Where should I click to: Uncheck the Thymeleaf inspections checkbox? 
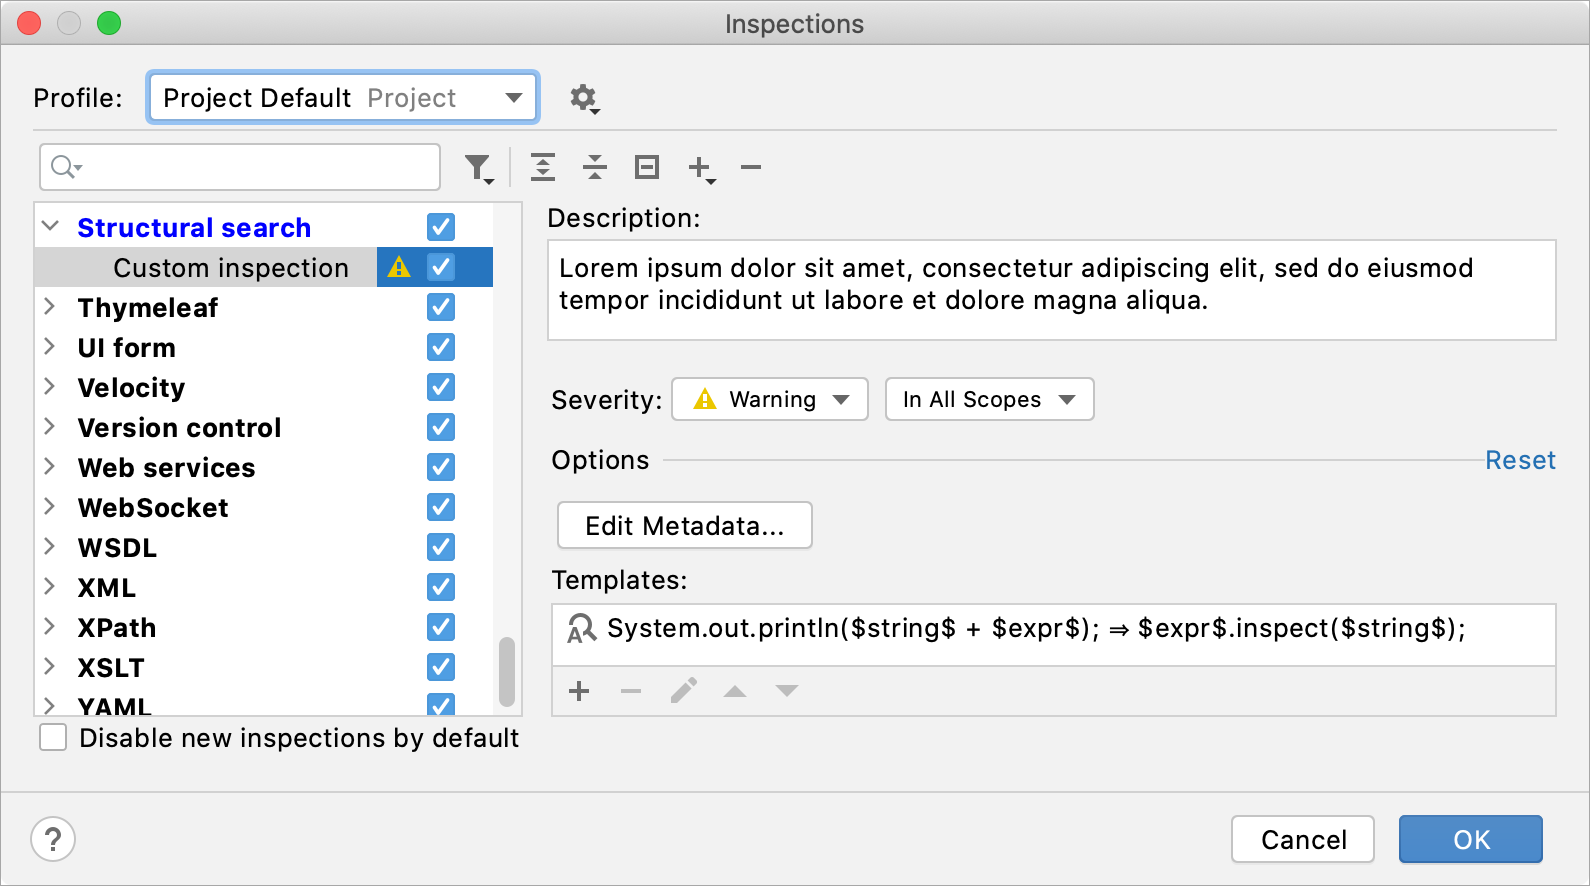(441, 307)
